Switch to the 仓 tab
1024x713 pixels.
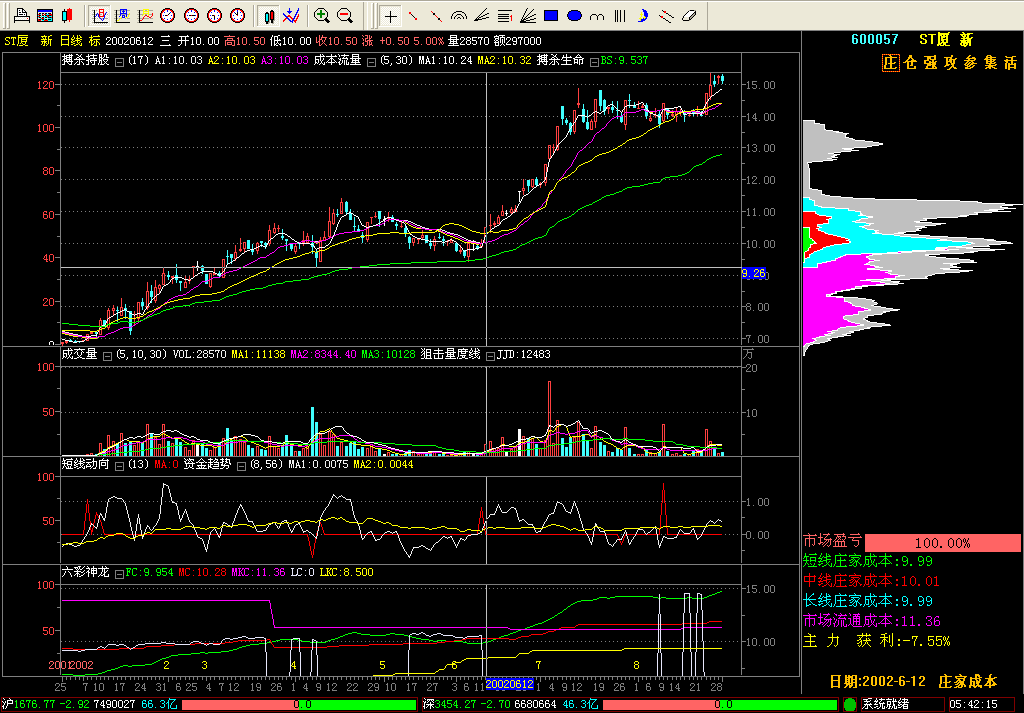(x=910, y=63)
